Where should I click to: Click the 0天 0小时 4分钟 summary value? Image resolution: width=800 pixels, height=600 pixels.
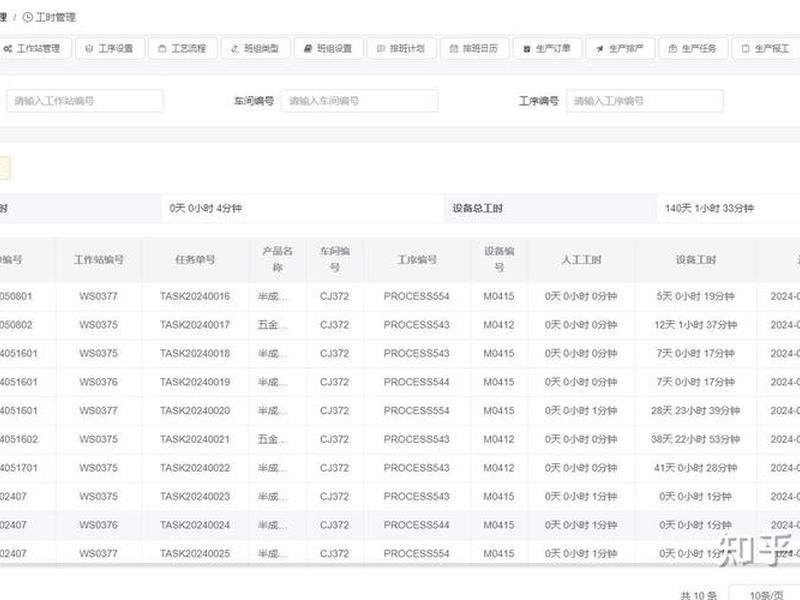pyautogui.click(x=206, y=208)
